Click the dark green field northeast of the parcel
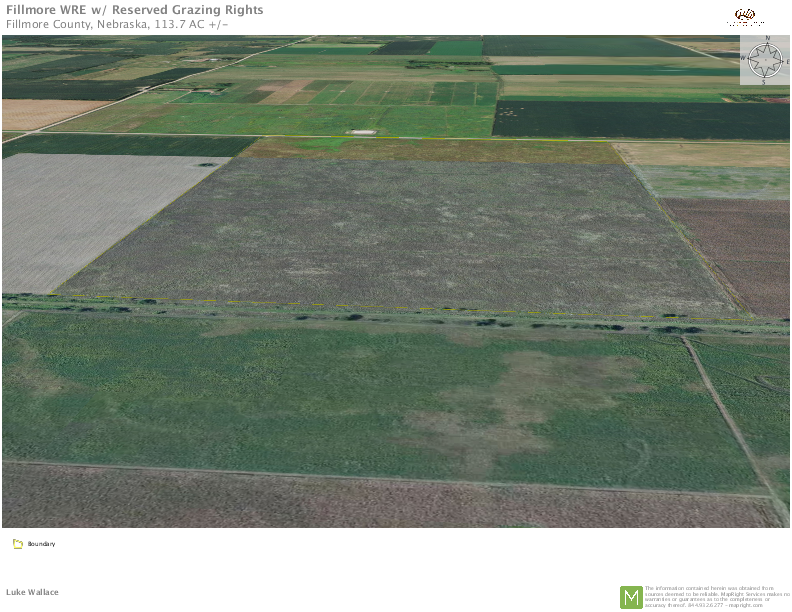Screen dimensions: 792x612 (640, 119)
